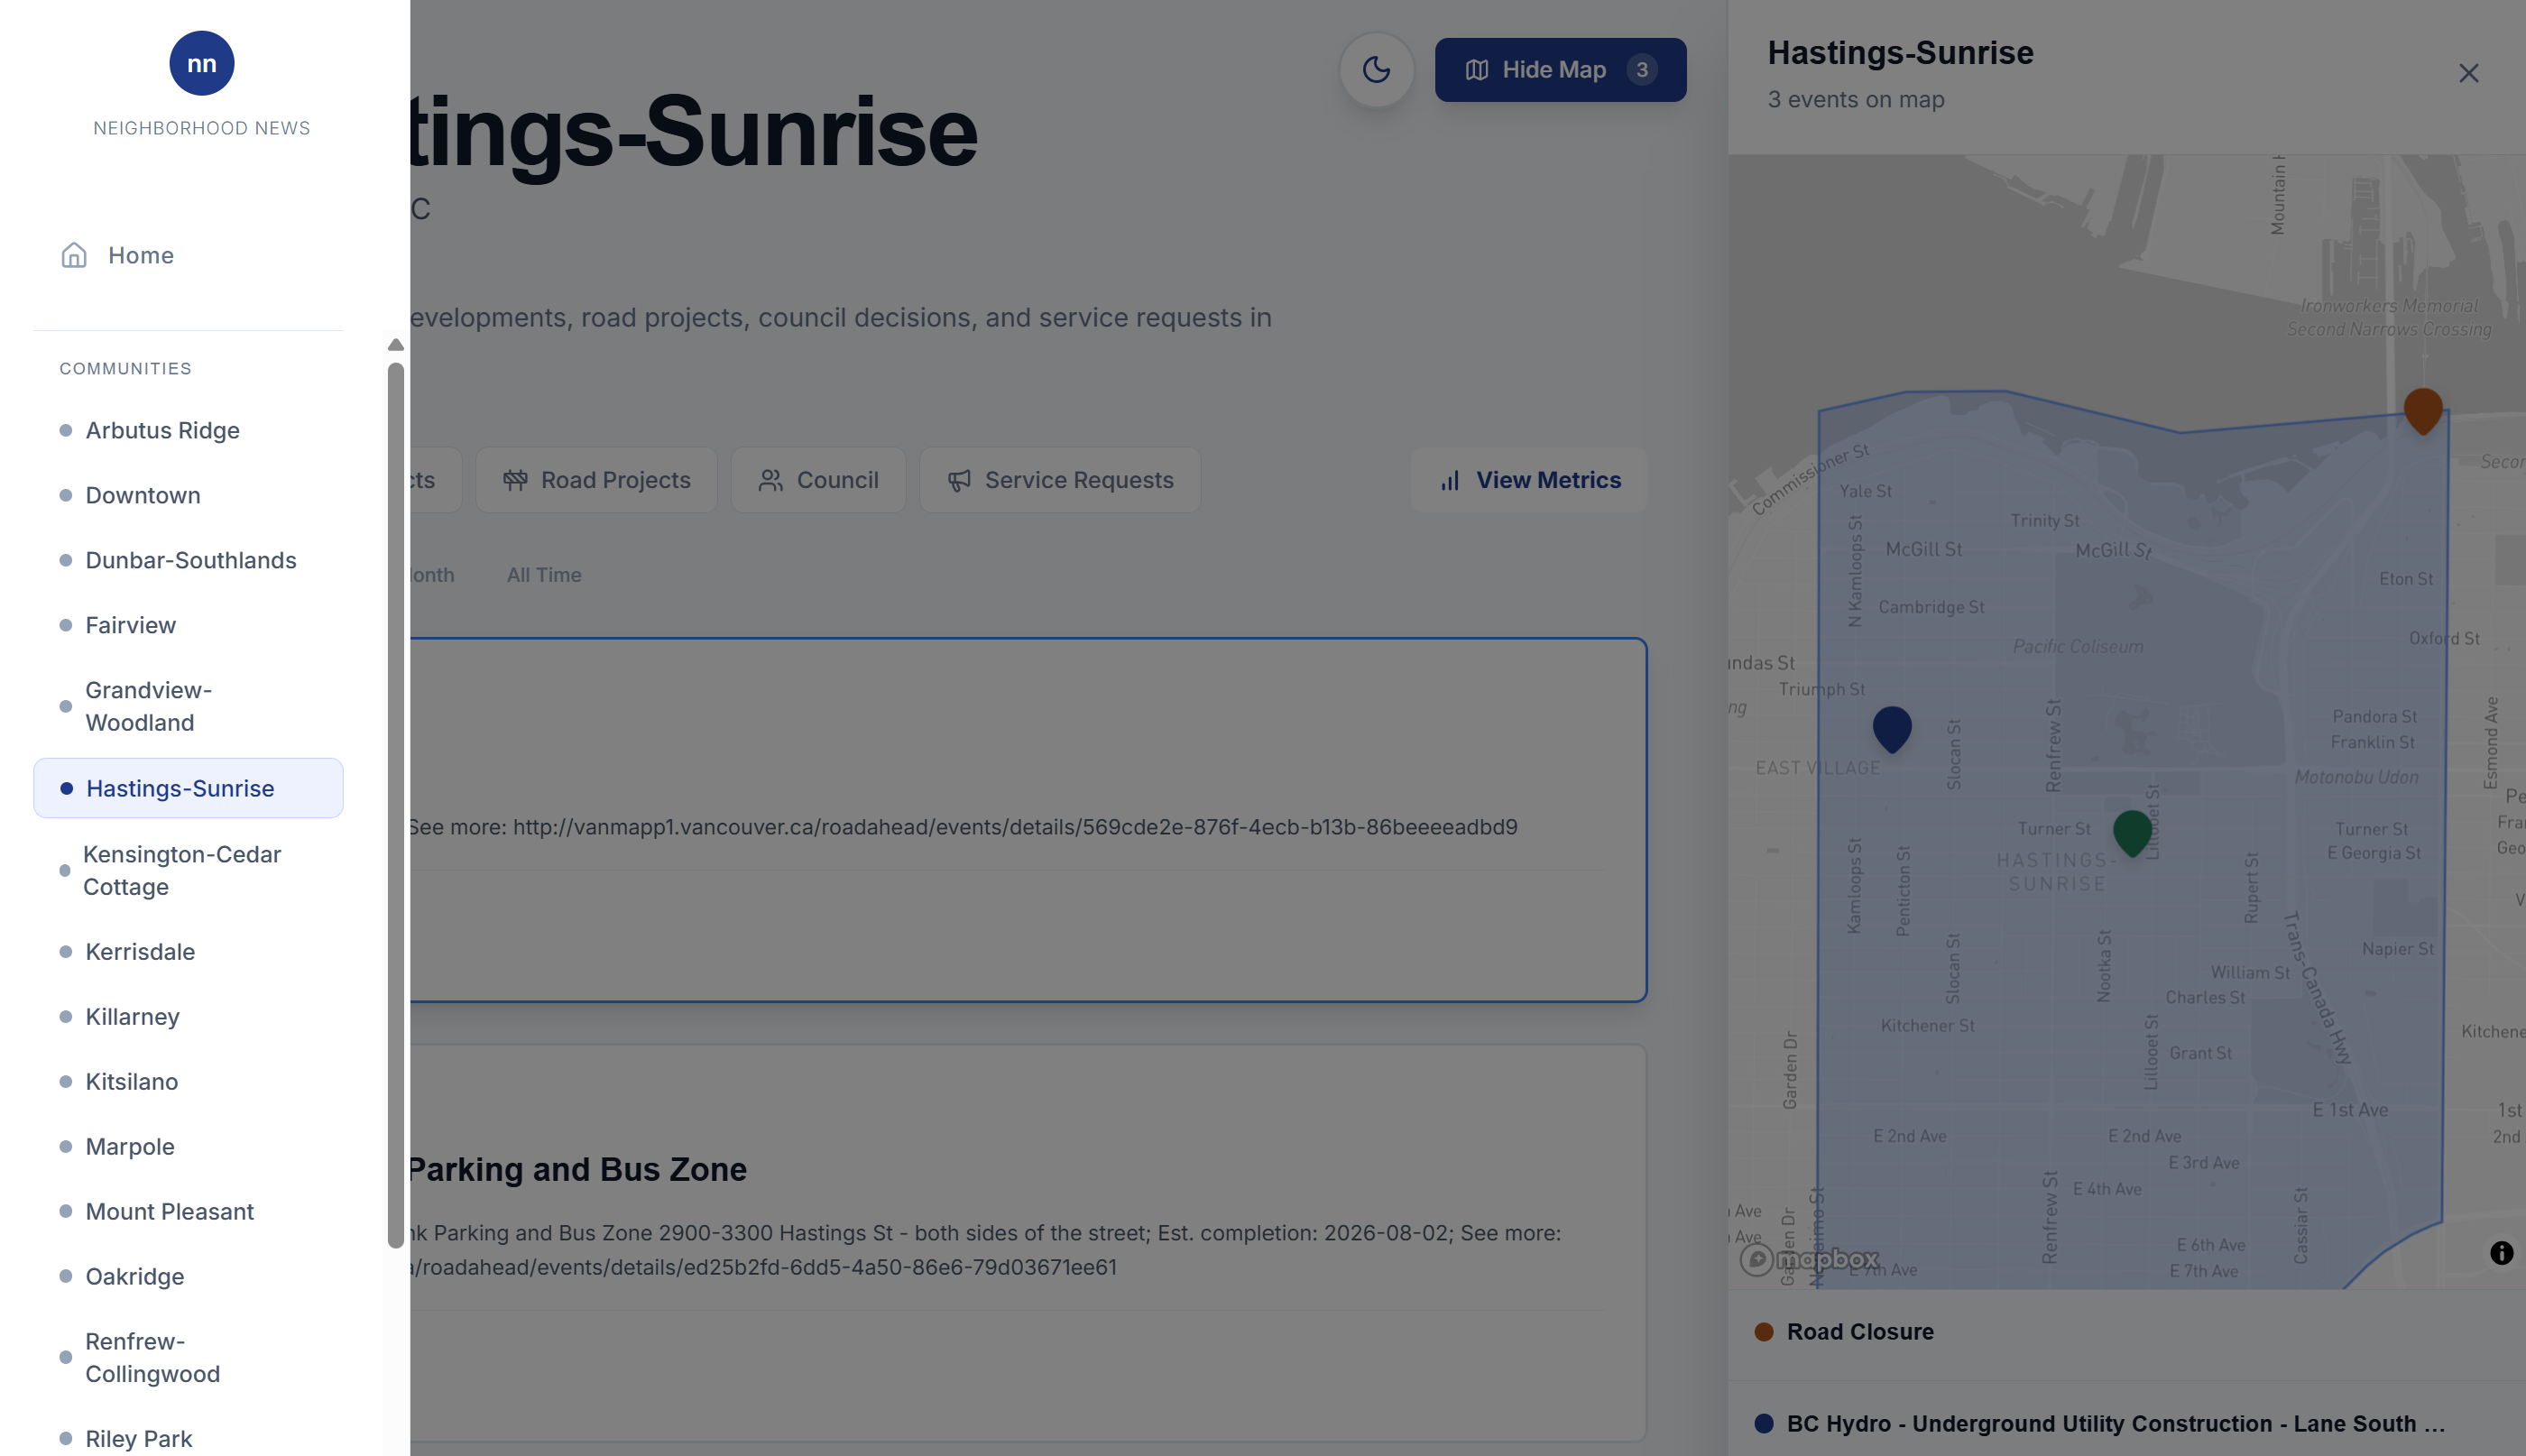Select BC Hydro Underground Utility Construction event
Image resolution: width=2526 pixels, height=1456 pixels.
pos(2114,1423)
